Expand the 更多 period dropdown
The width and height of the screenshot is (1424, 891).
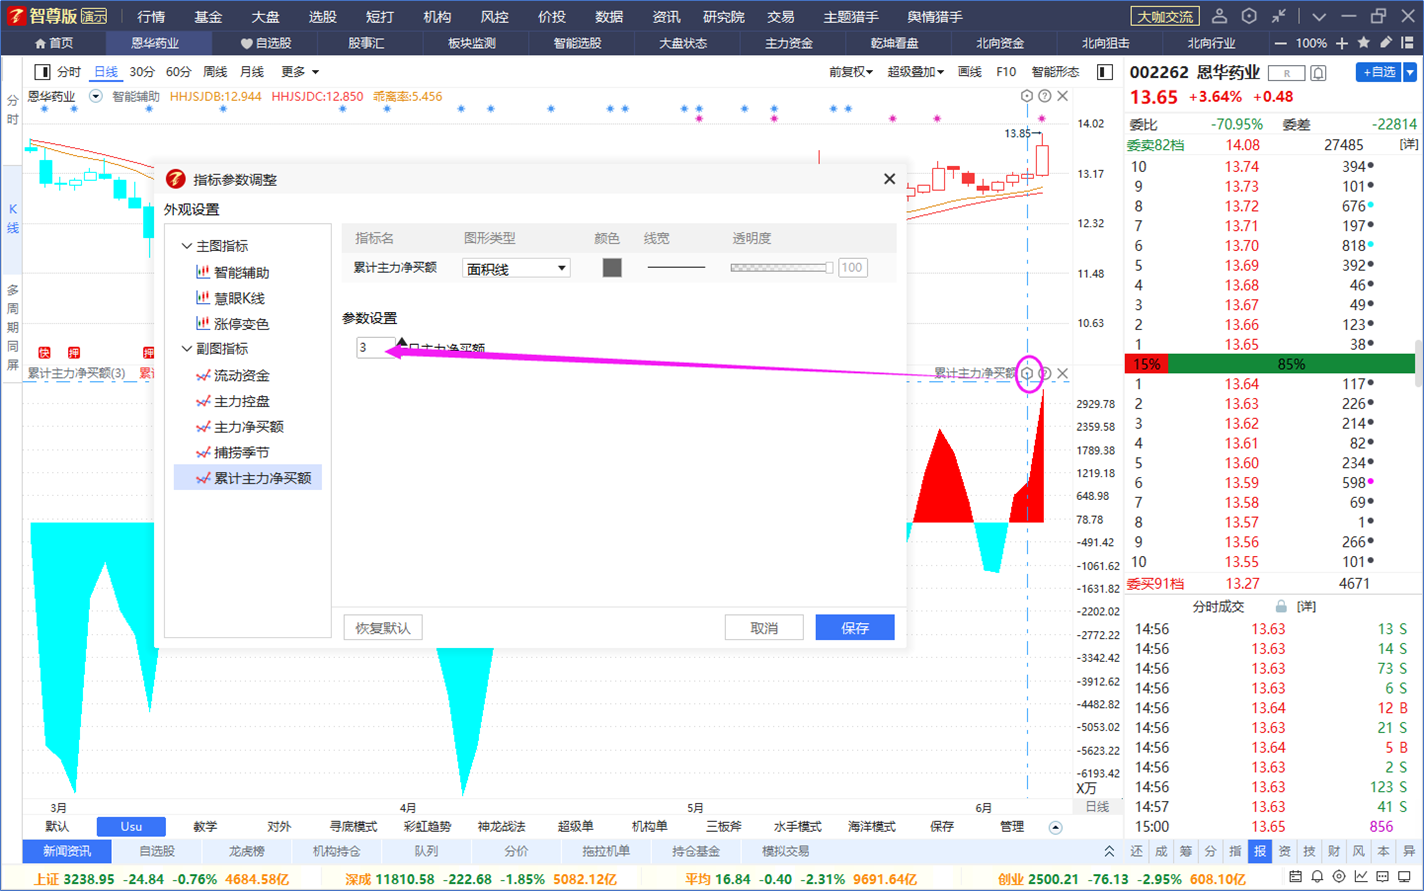pos(300,72)
